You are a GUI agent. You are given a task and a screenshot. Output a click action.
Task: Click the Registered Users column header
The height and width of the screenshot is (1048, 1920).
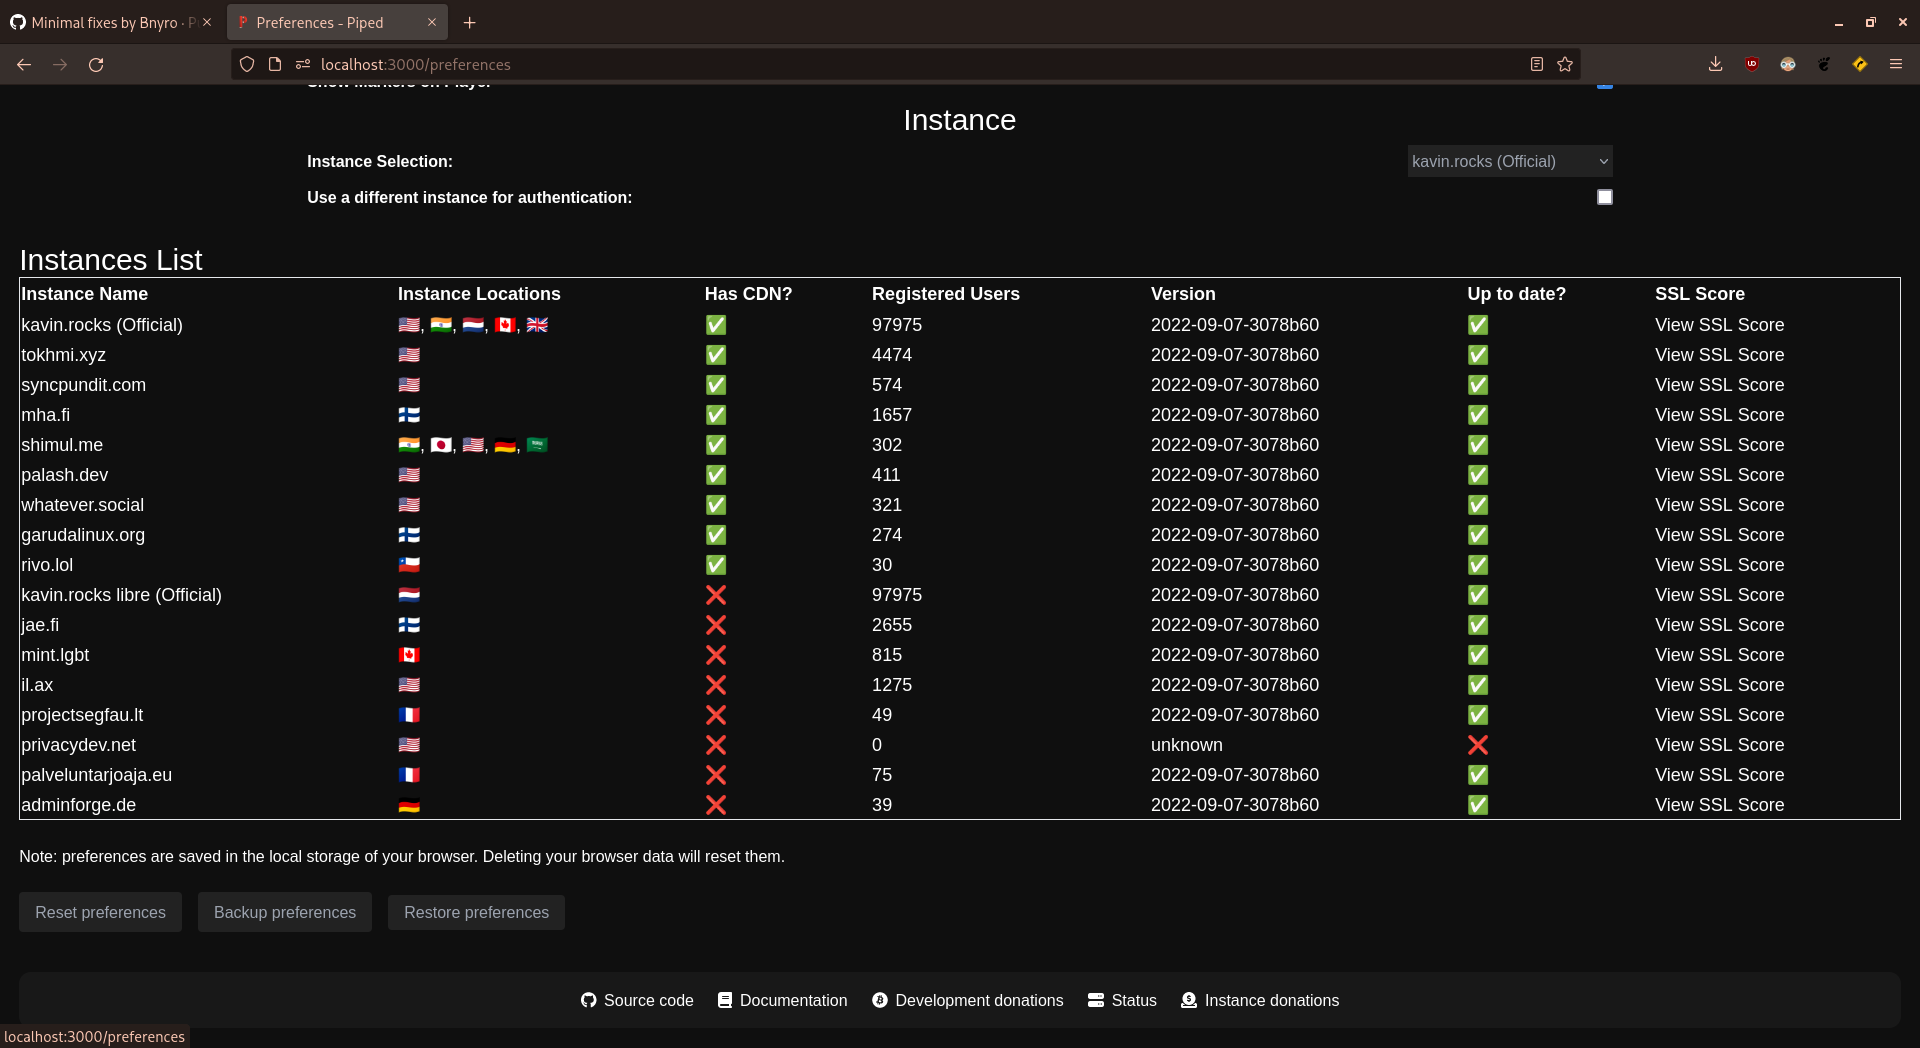click(x=946, y=294)
